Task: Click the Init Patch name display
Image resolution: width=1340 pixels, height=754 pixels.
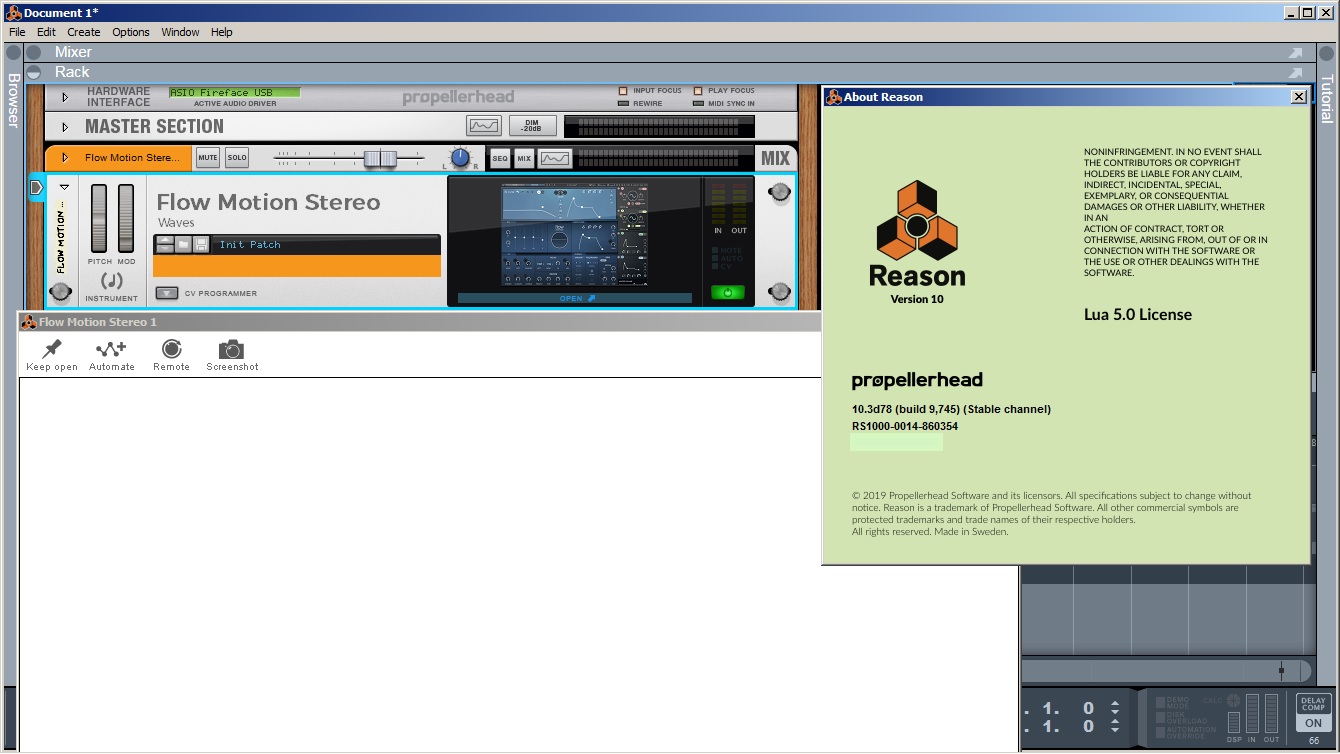Action: (326, 245)
